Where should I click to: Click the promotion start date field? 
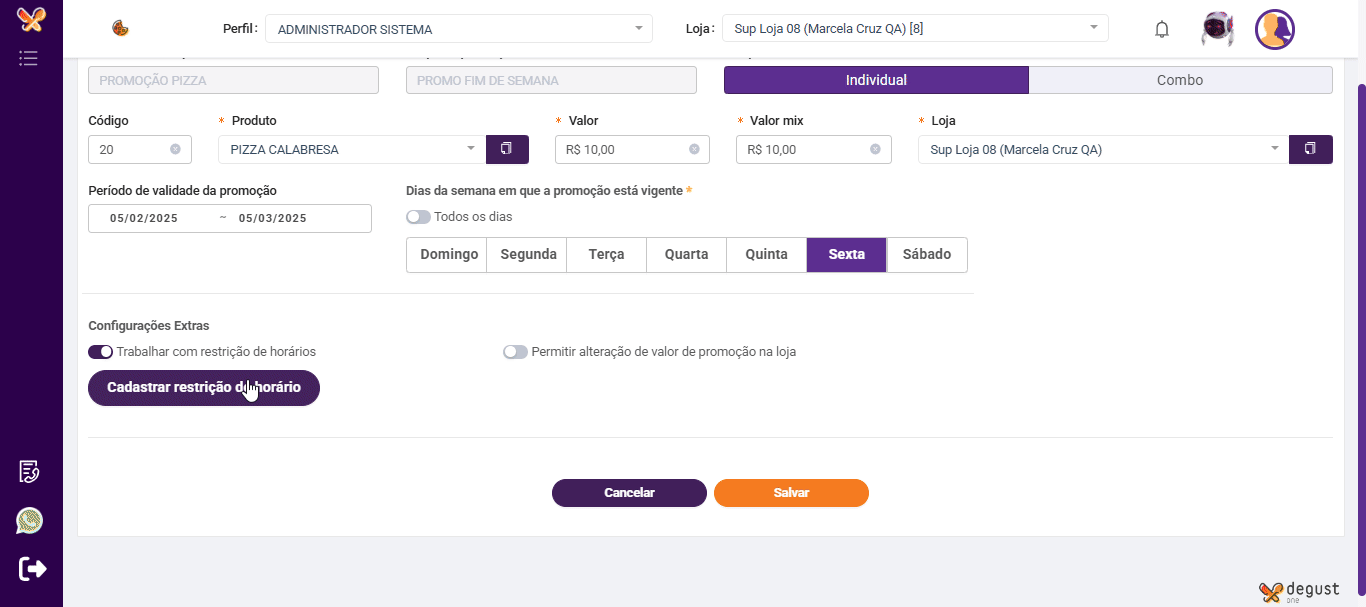tap(144, 218)
